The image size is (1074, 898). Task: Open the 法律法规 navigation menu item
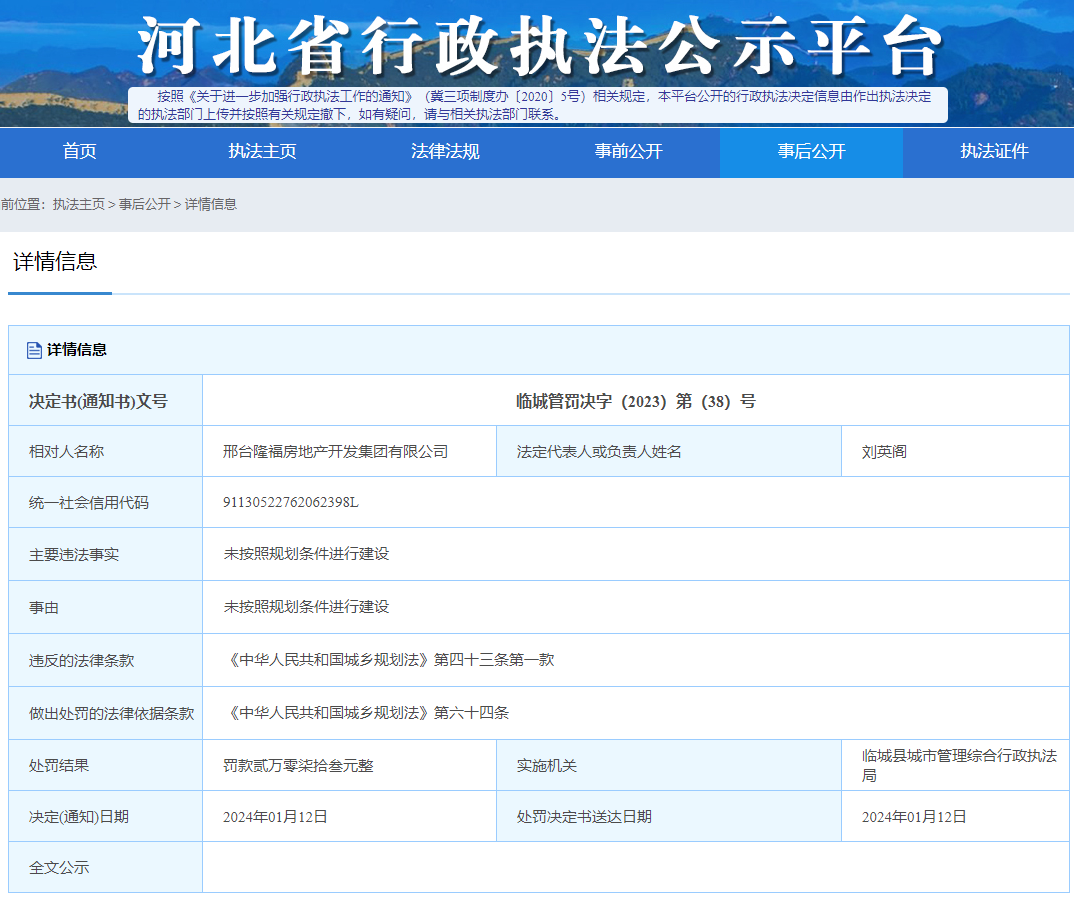(445, 152)
